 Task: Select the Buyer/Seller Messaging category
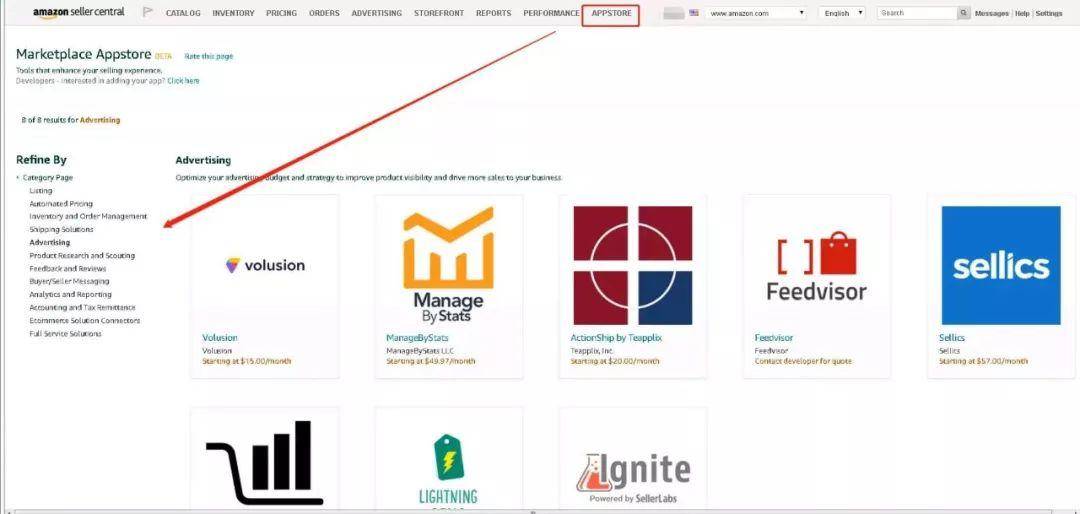pyautogui.click(x=69, y=281)
